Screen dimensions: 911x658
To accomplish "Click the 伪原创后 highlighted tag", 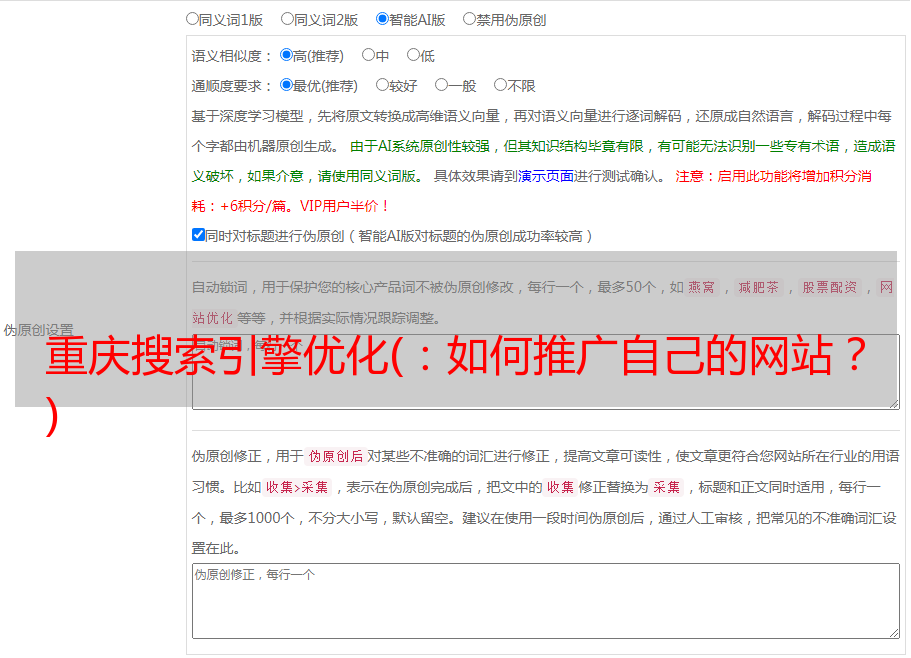I will click(x=336, y=456).
